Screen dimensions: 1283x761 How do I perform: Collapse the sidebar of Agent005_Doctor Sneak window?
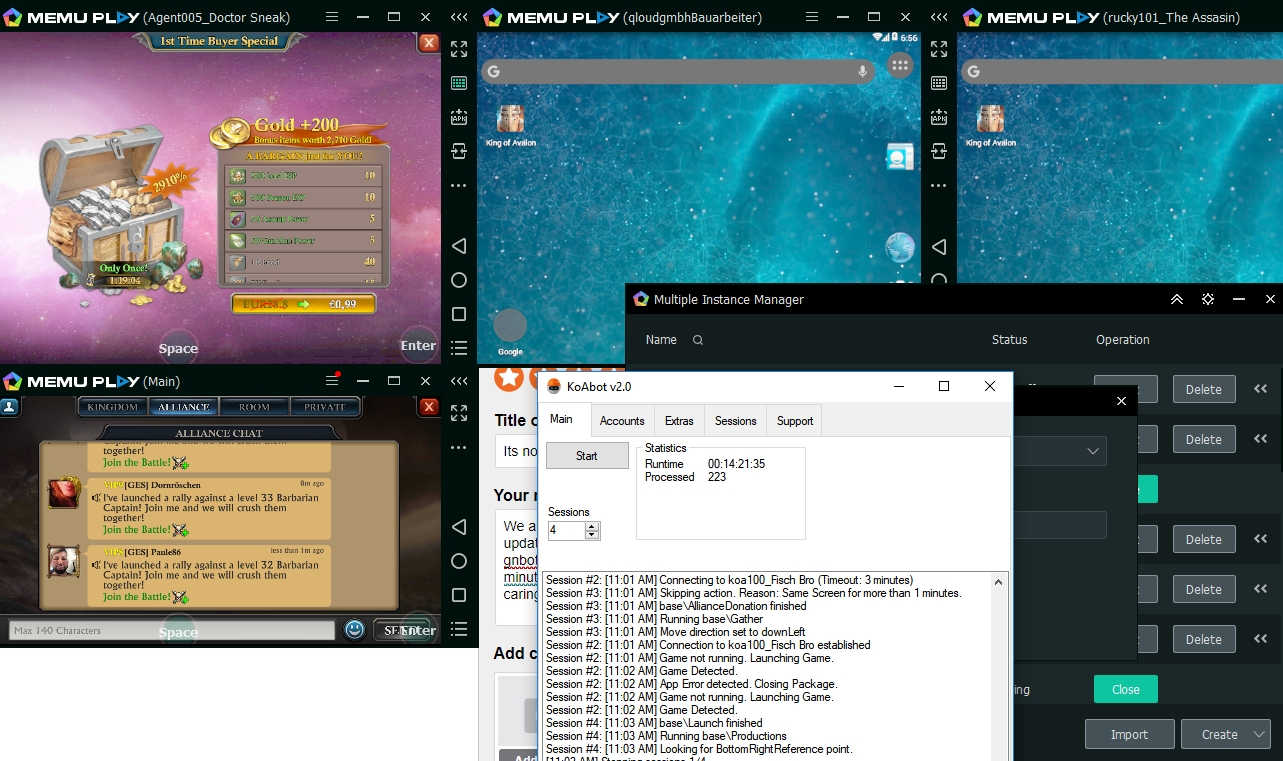pos(459,17)
